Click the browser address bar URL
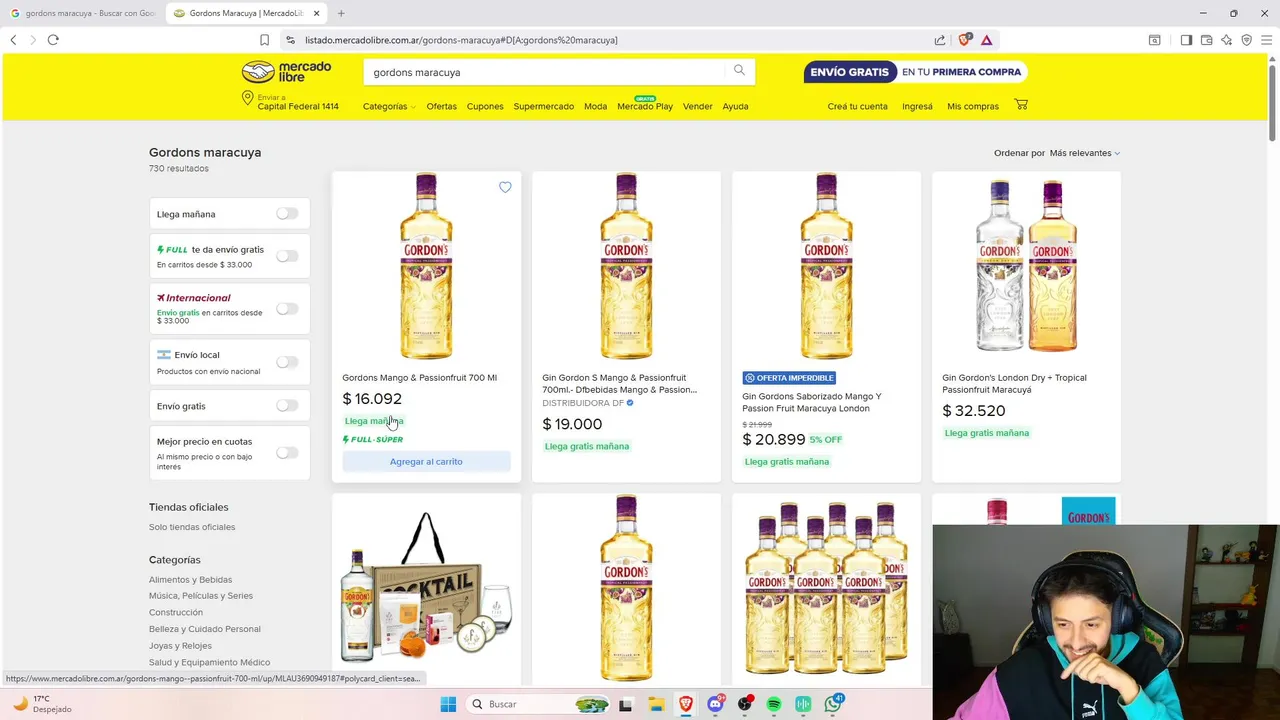1280x720 pixels. [461, 40]
